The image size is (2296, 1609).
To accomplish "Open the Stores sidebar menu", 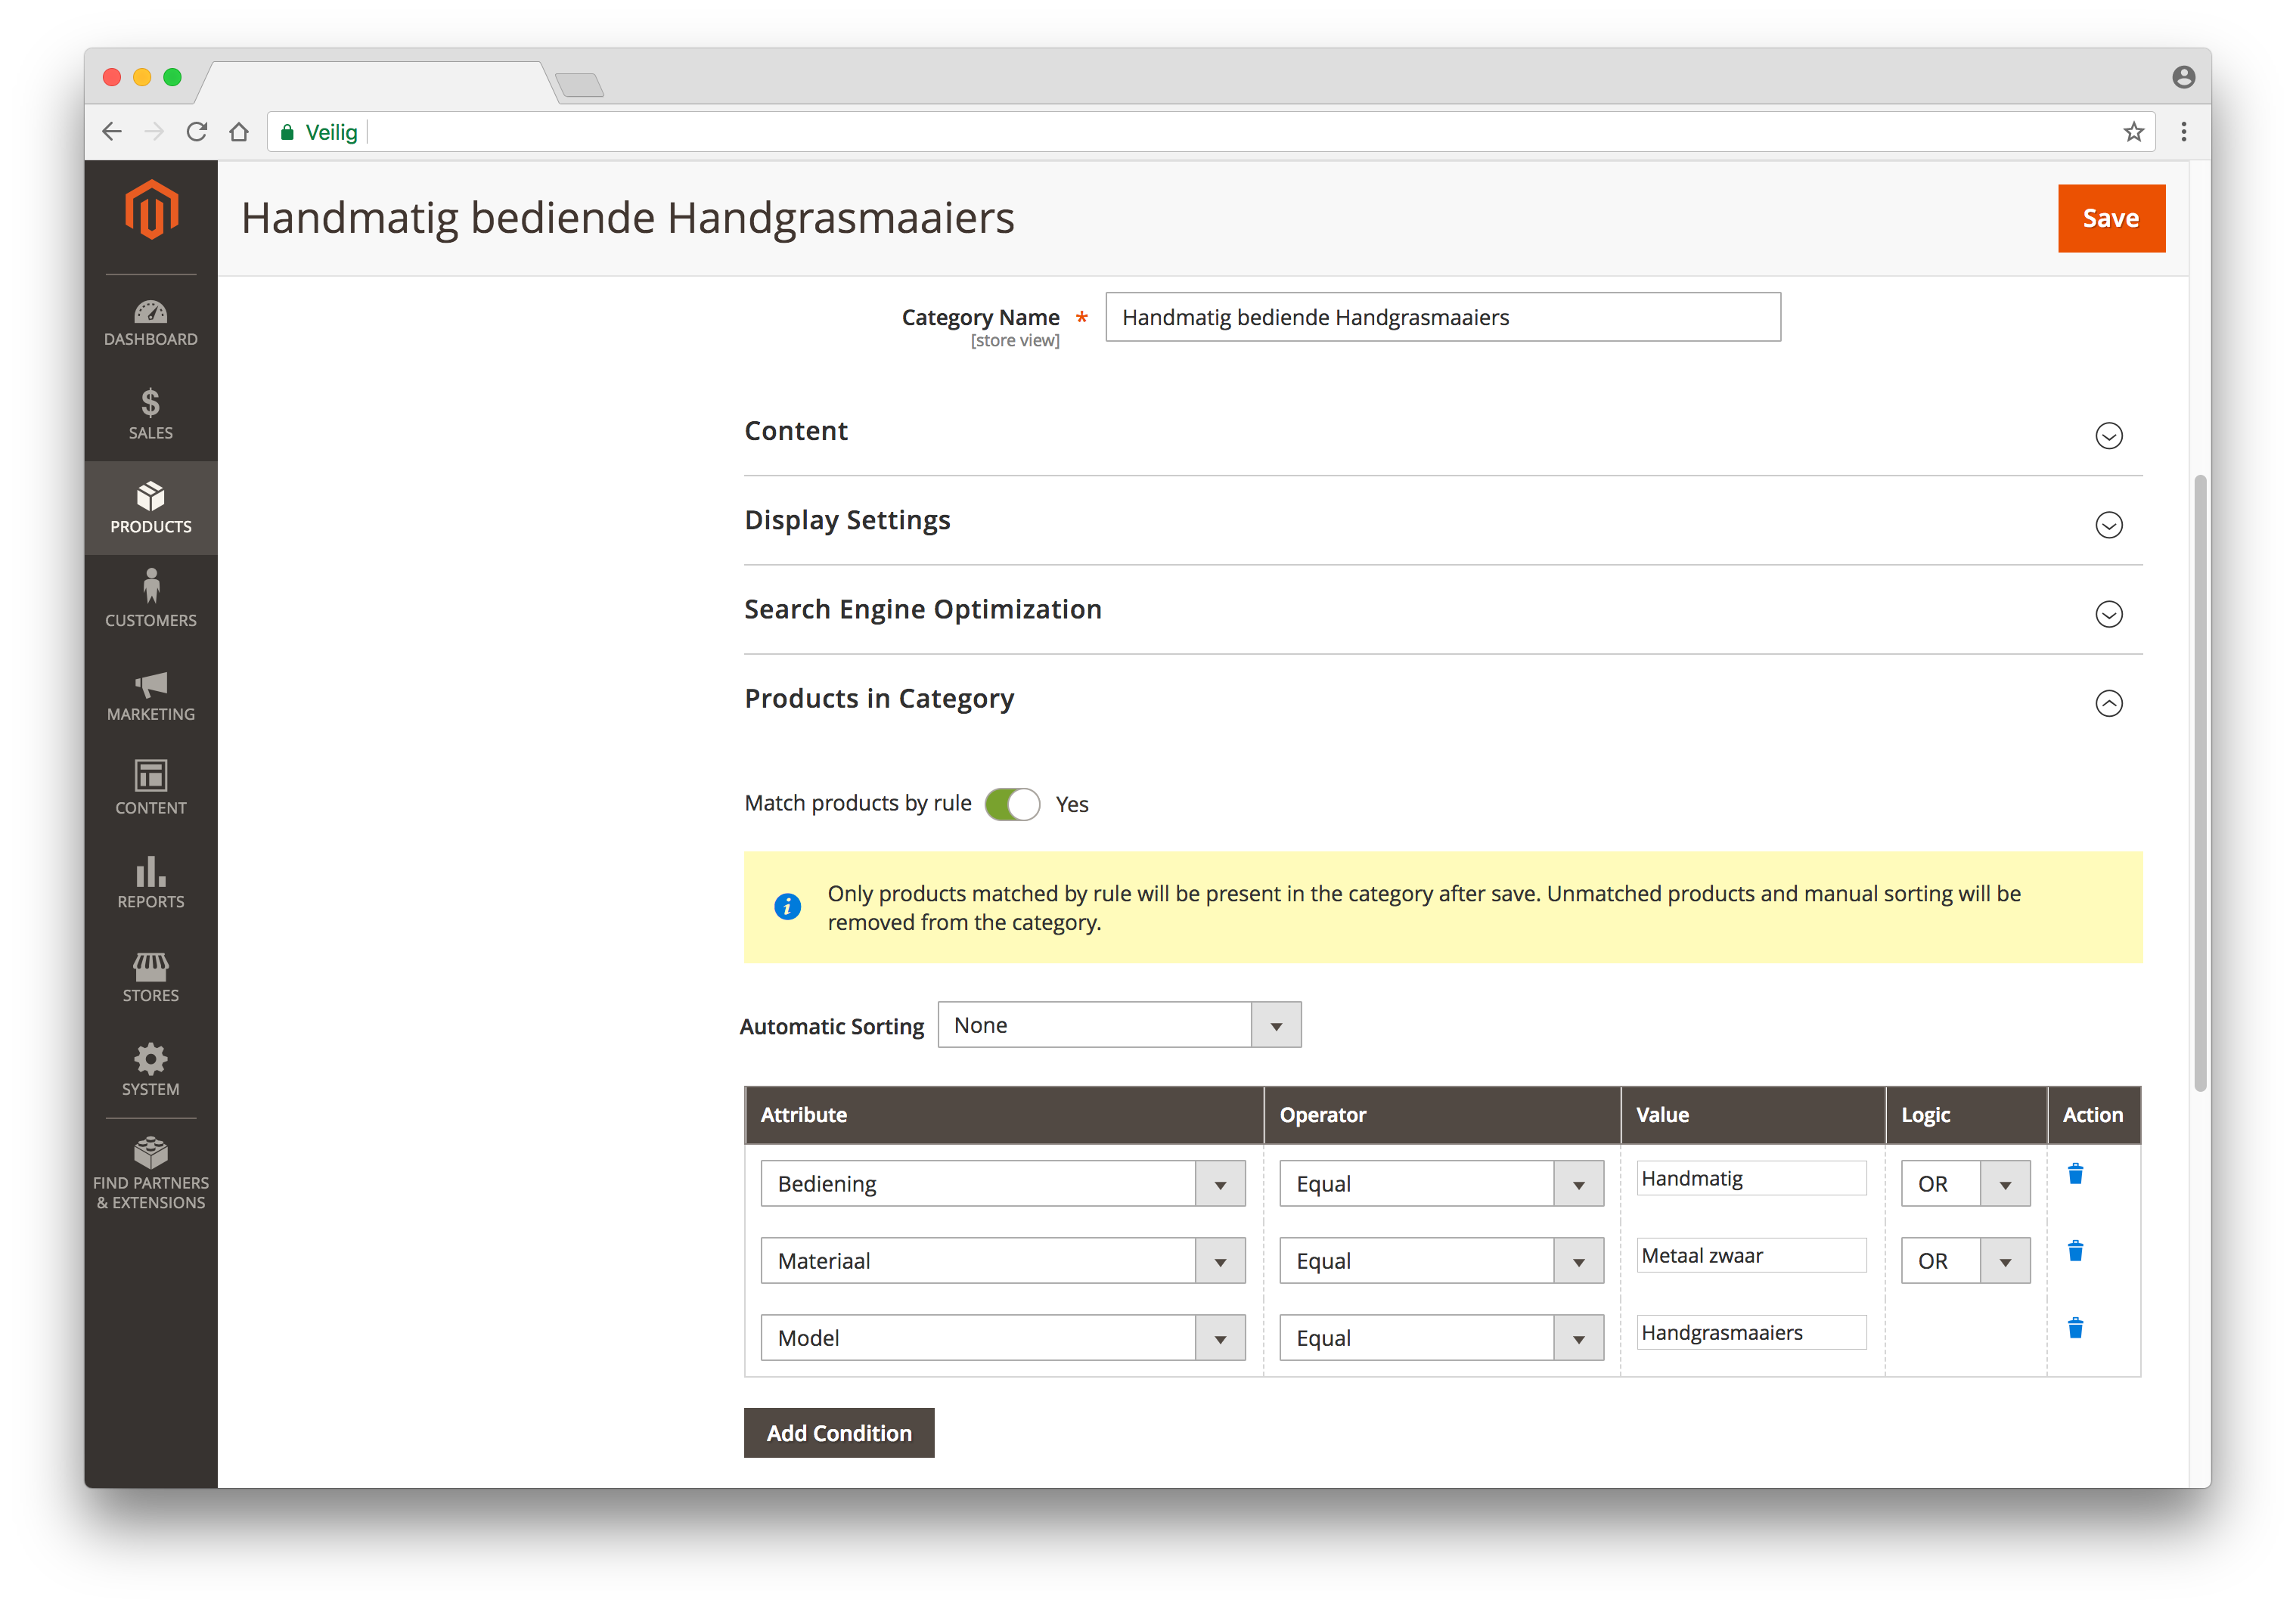I will coord(151,976).
